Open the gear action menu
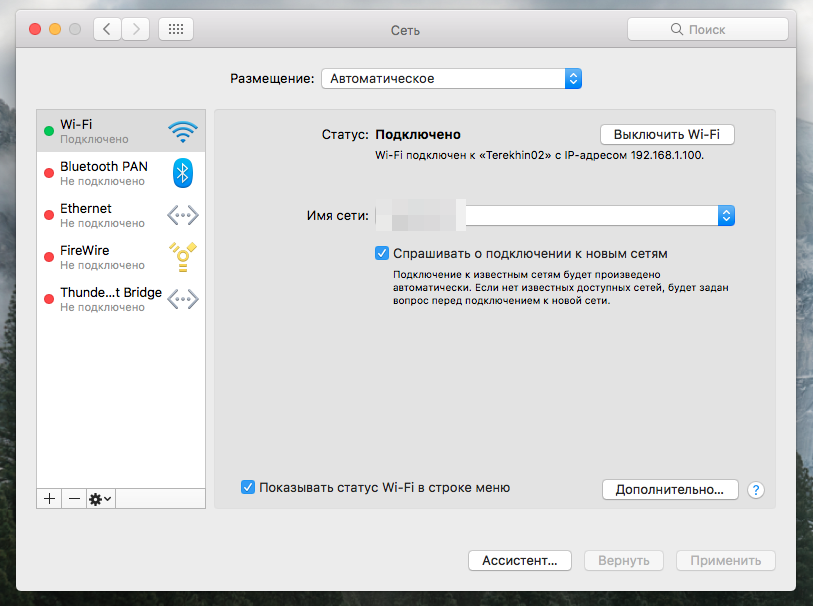 (101, 499)
